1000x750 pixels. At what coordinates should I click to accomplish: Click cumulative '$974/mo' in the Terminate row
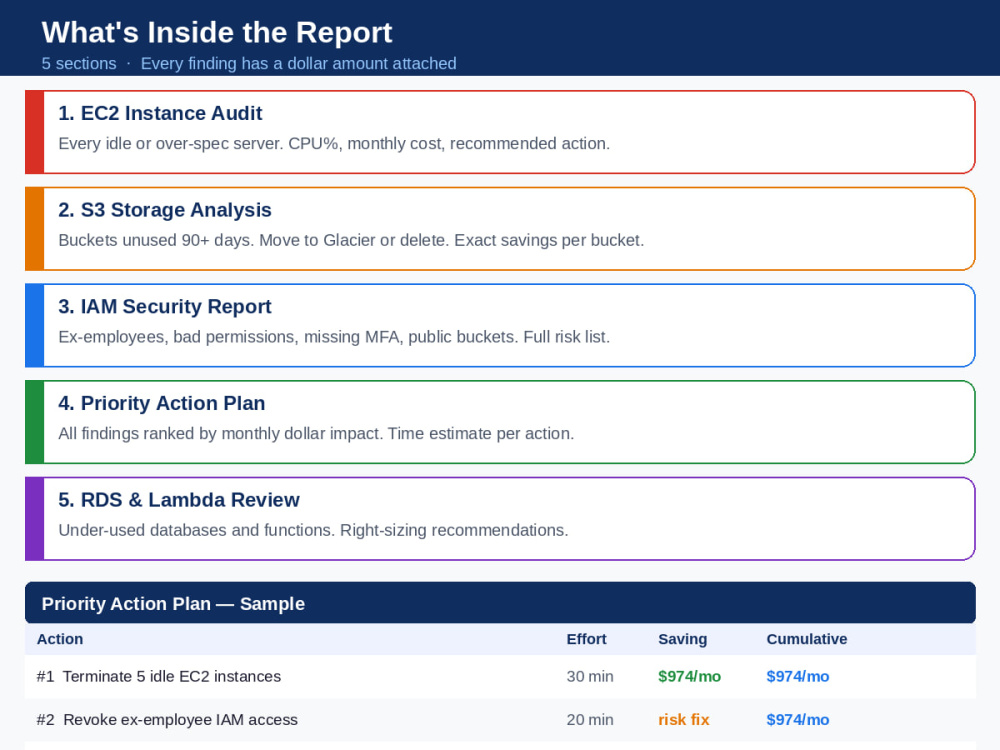798,676
